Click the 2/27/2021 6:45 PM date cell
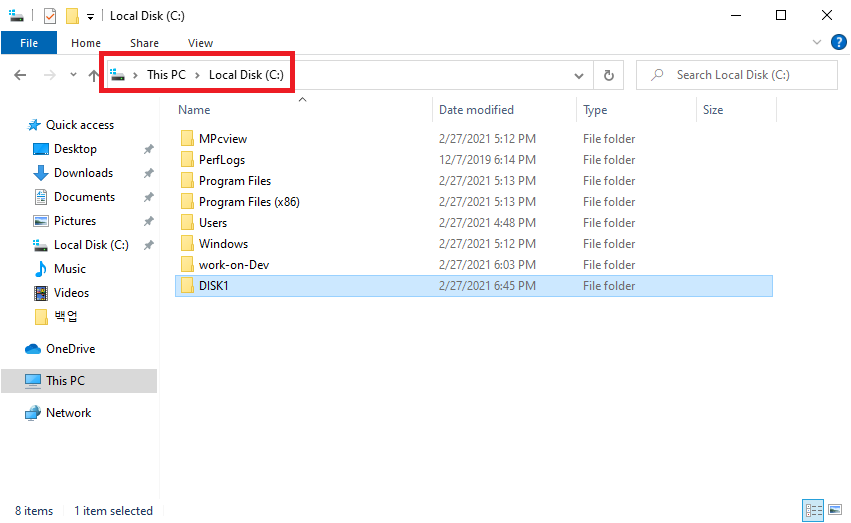 click(x=487, y=286)
